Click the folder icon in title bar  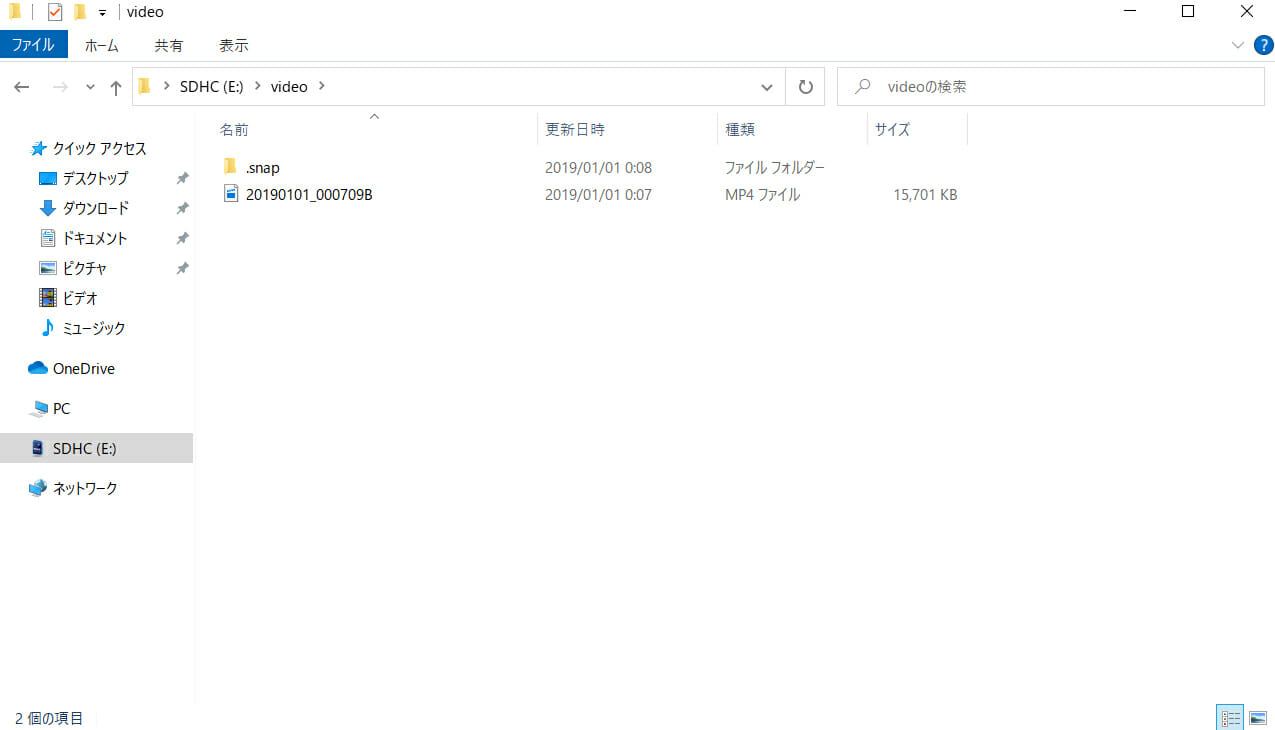15,12
